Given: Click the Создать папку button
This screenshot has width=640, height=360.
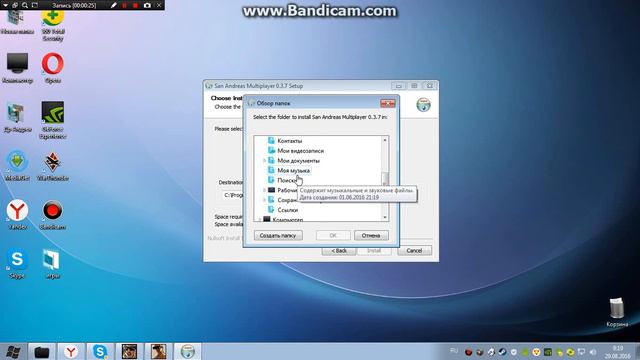Looking at the screenshot, I should pos(278,236).
